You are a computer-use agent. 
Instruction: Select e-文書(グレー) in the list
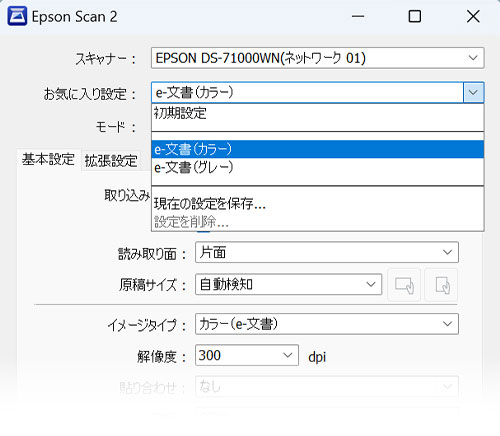click(317, 167)
